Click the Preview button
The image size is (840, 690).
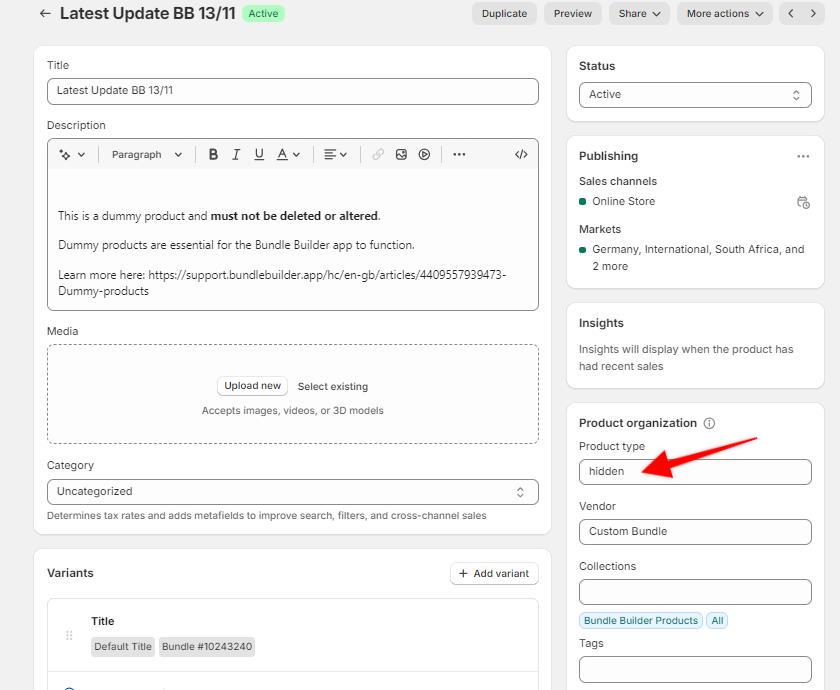click(x=572, y=13)
